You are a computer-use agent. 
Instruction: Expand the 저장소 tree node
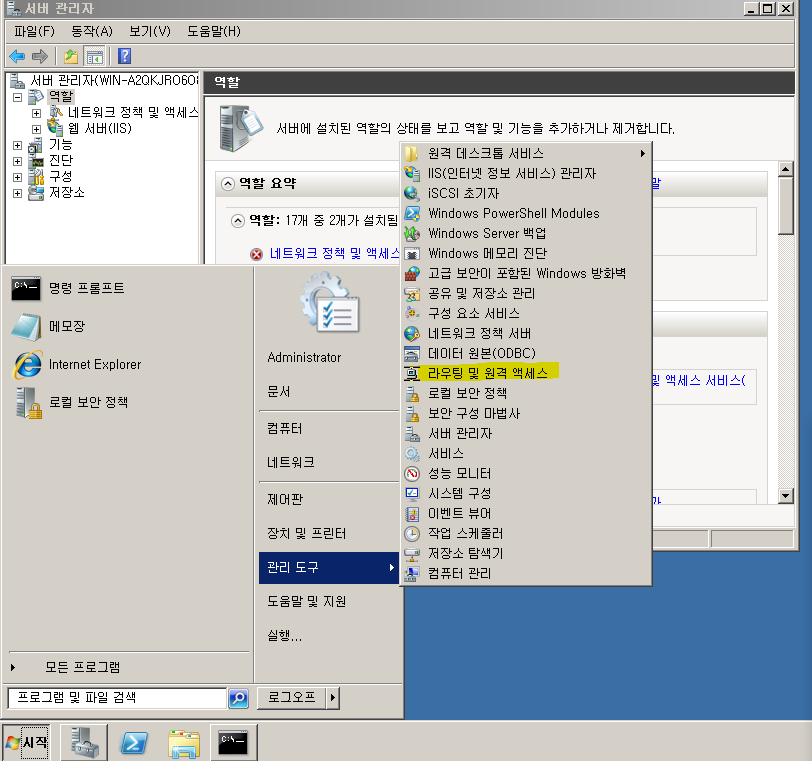click(x=18, y=194)
